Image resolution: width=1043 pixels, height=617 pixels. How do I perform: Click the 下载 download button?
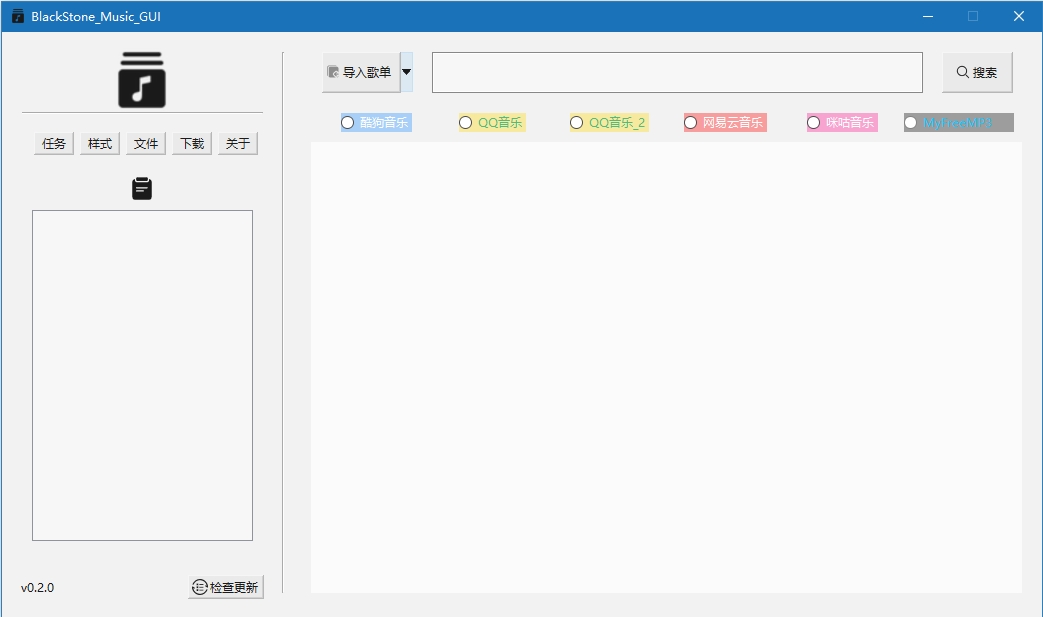point(192,144)
